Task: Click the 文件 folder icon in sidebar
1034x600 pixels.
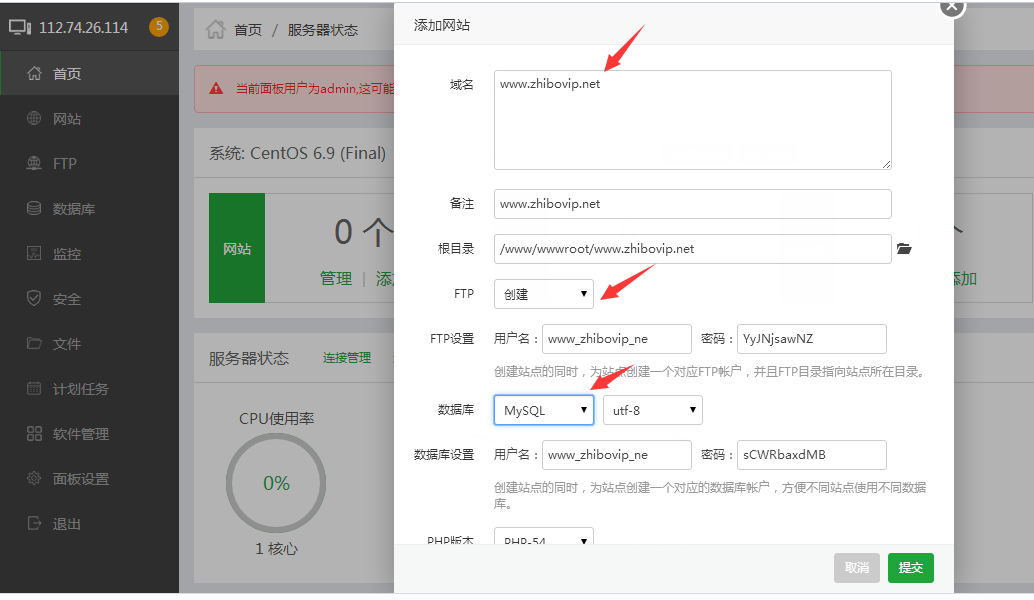Action: tap(34, 344)
